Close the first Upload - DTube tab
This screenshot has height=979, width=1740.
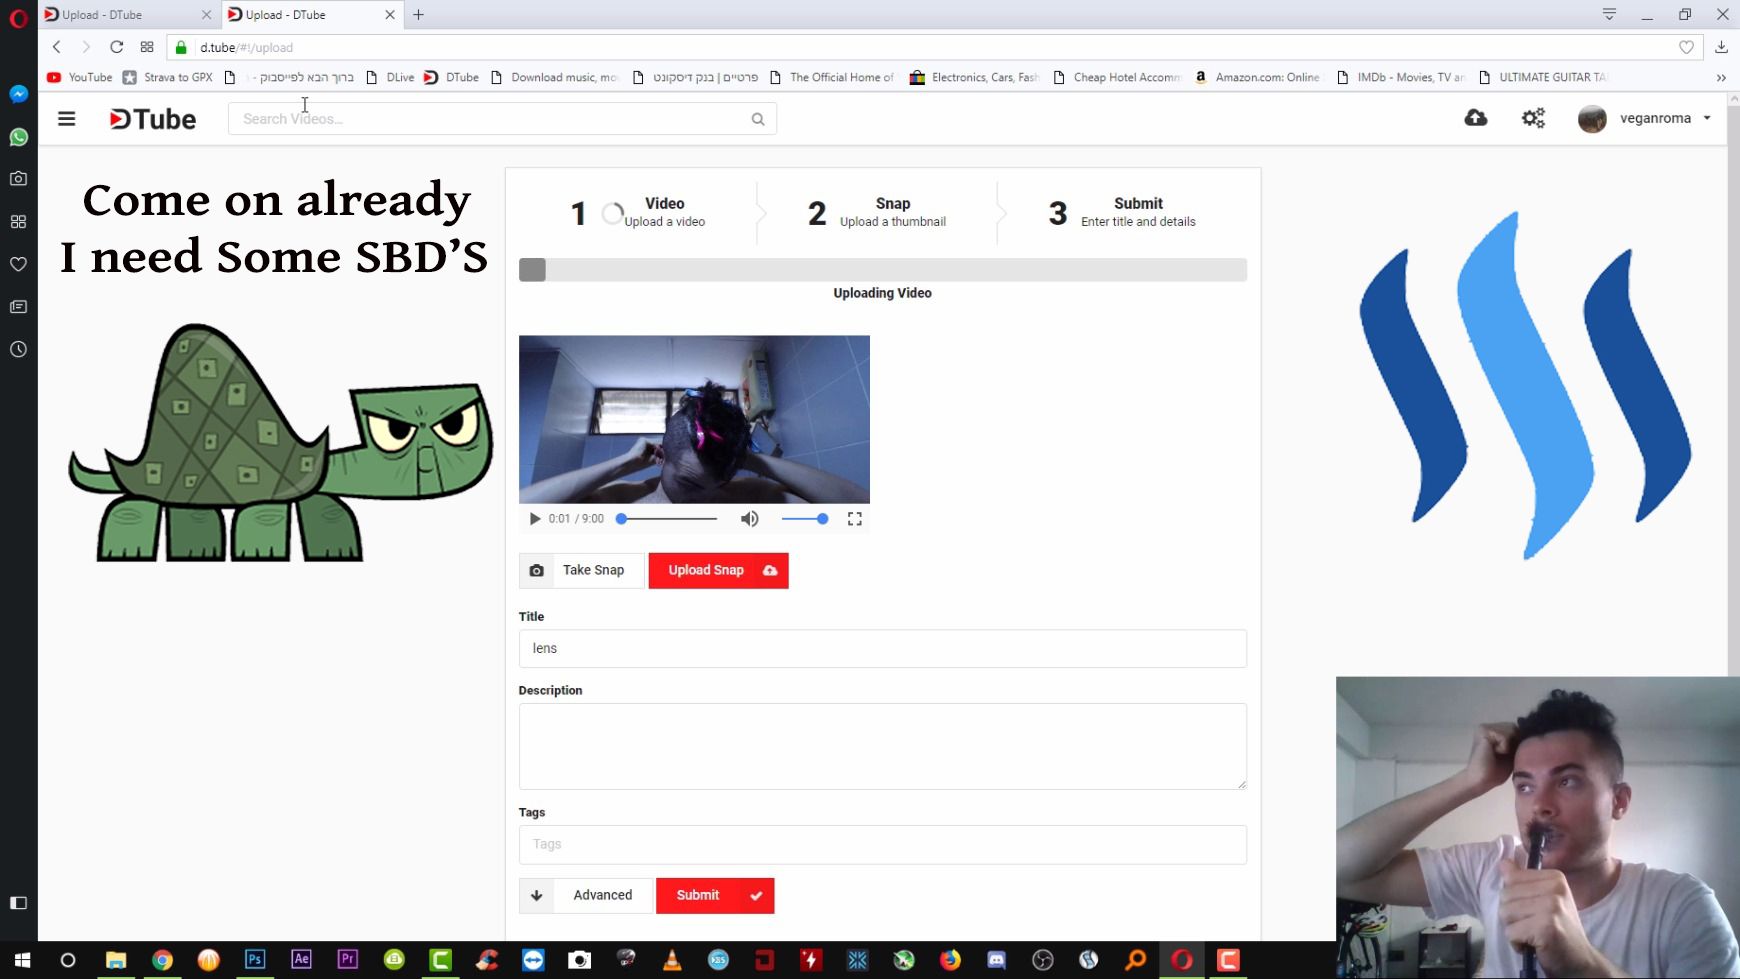[206, 15]
